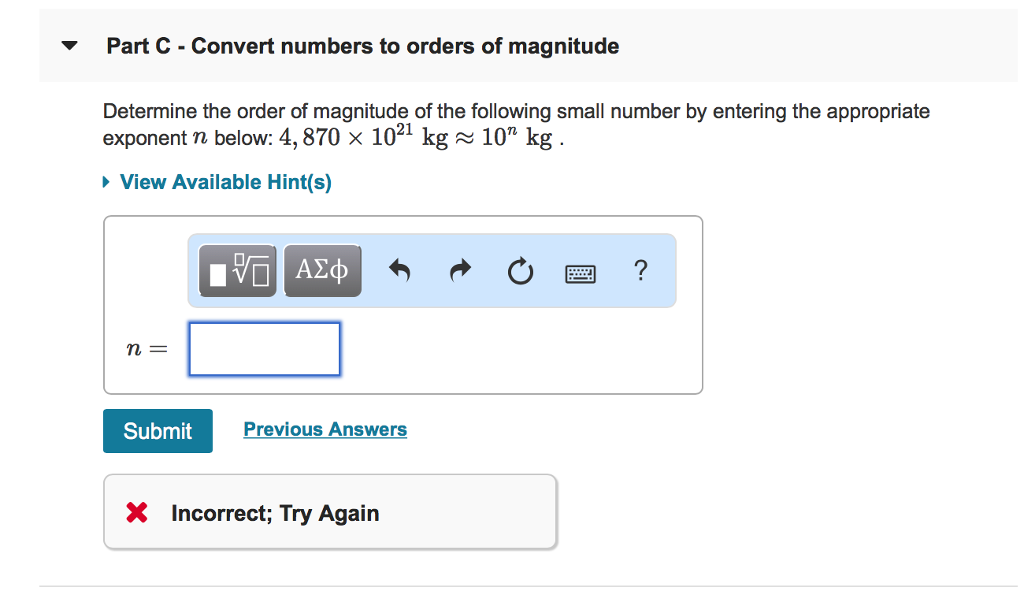The height and width of the screenshot is (591, 1024).
Task: Collapse Part C using the disclosure triangle
Action: [69, 45]
